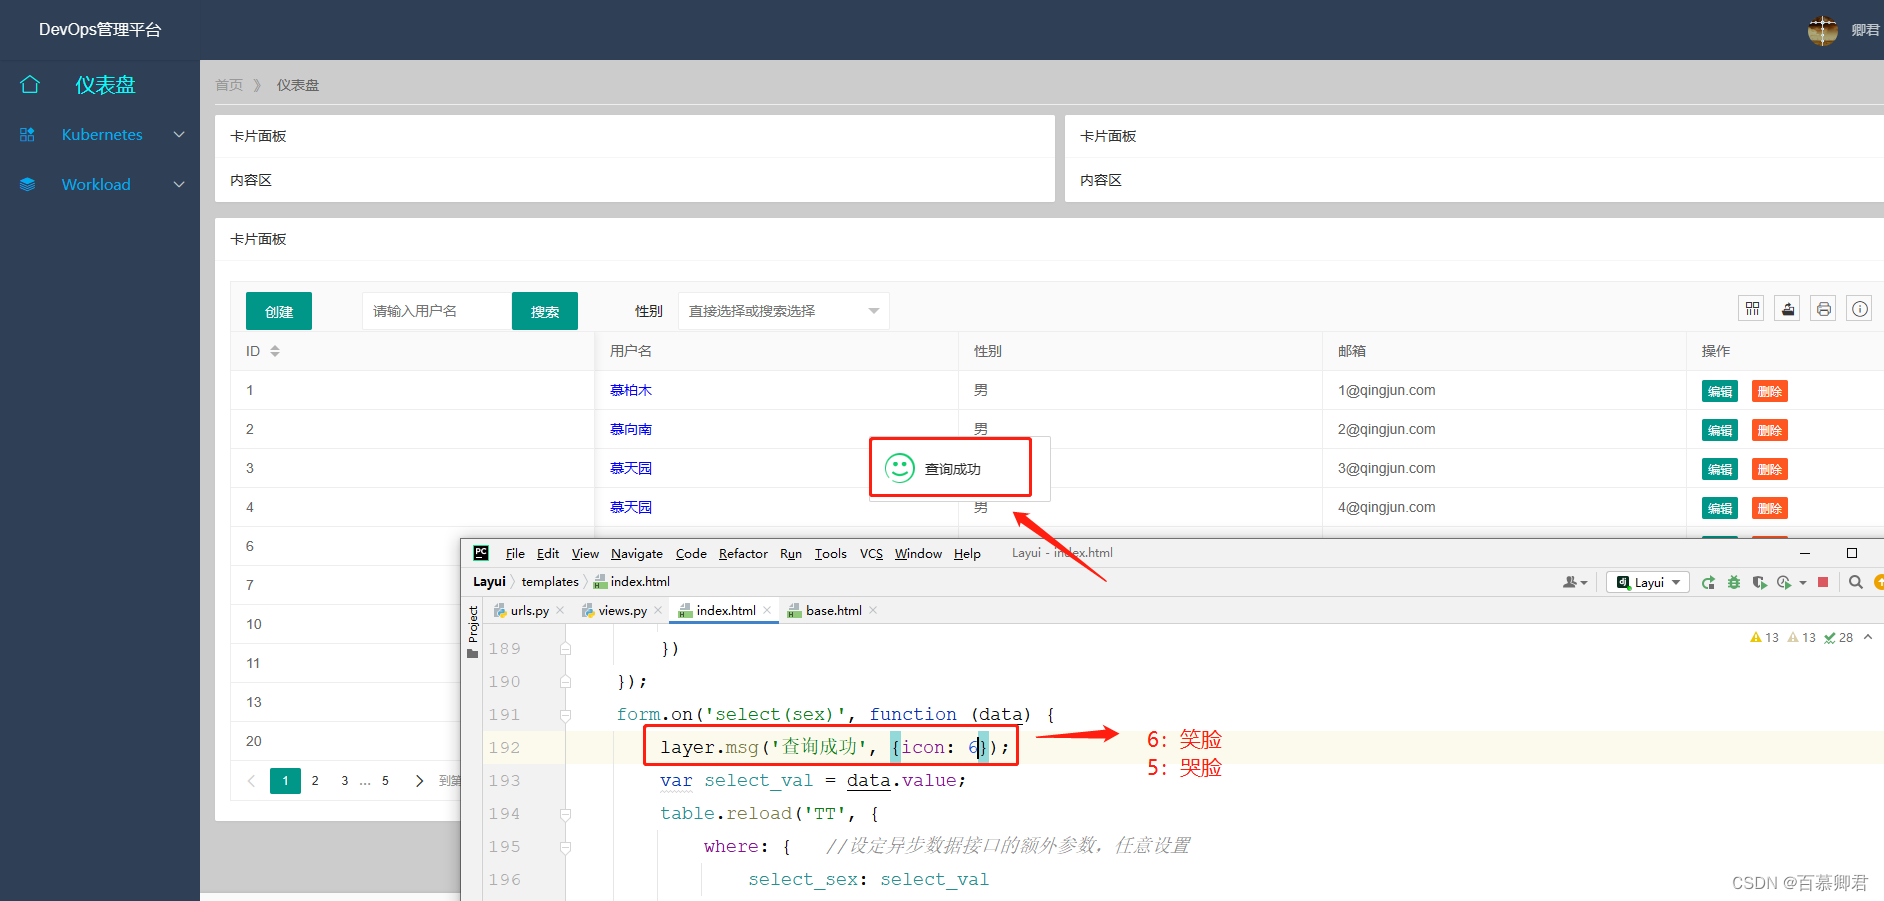Collapse fold marker at line 191
Screen dimensions: 1884x901
565,715
